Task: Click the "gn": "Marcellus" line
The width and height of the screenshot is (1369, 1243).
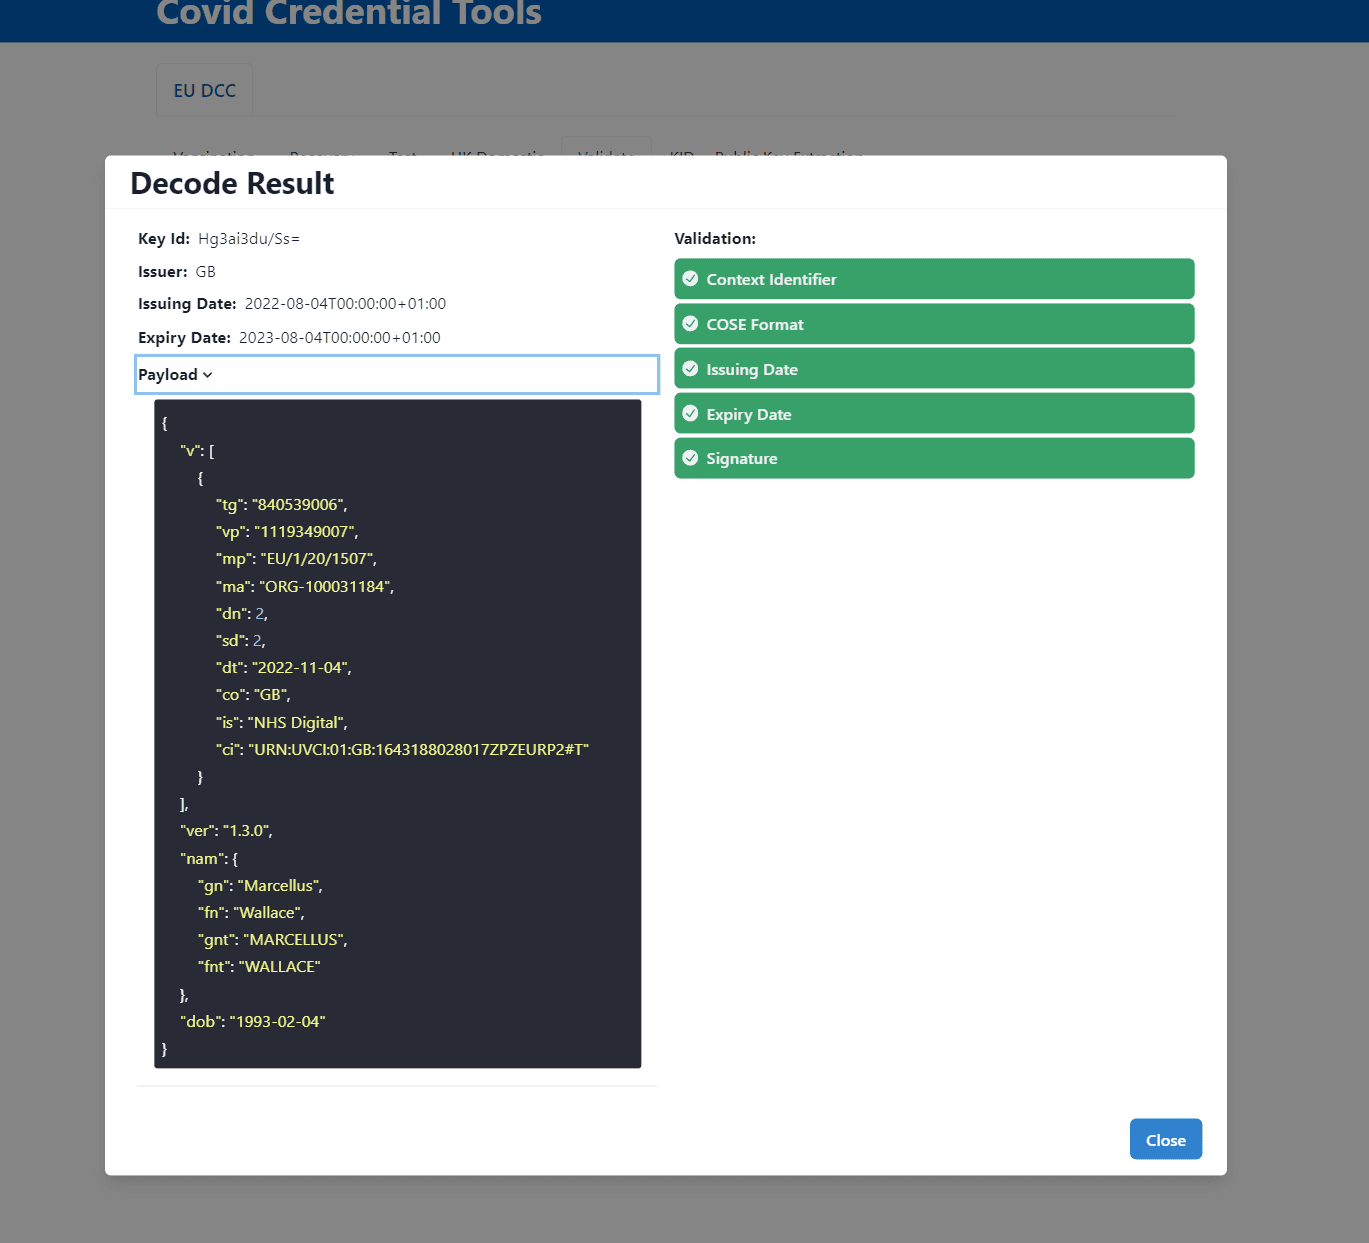Action: (260, 886)
